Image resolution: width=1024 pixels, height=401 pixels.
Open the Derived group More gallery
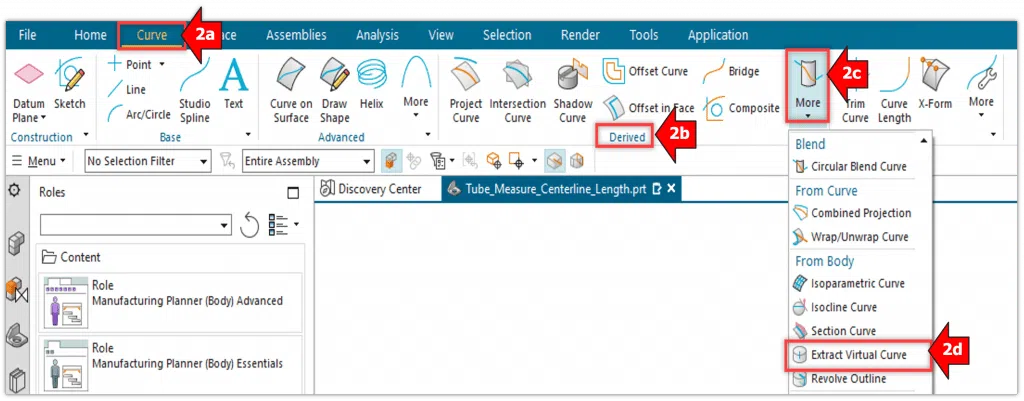[808, 86]
